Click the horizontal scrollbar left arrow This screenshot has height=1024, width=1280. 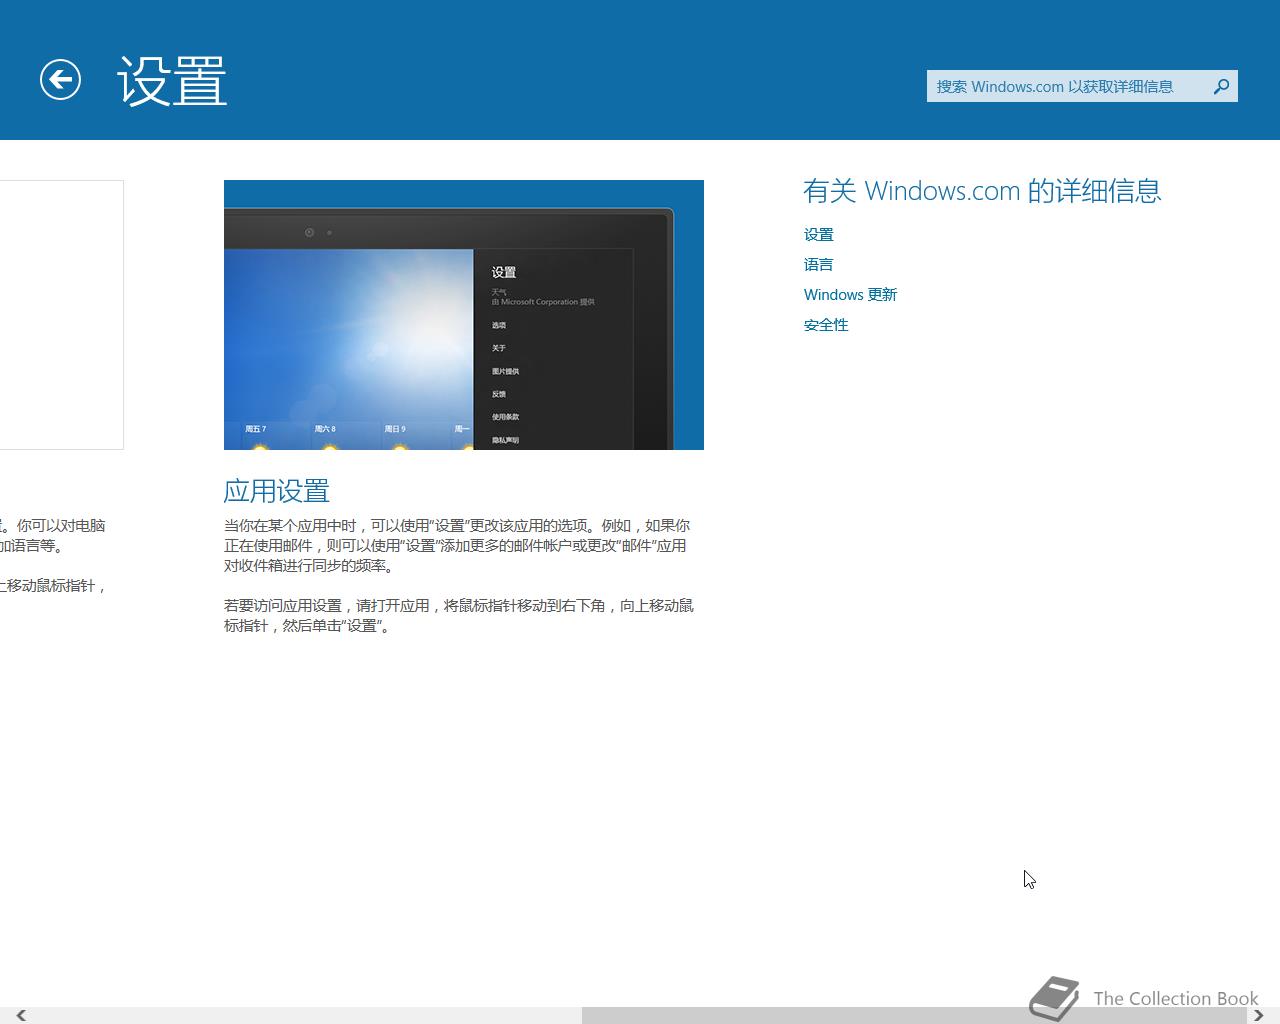20,1015
